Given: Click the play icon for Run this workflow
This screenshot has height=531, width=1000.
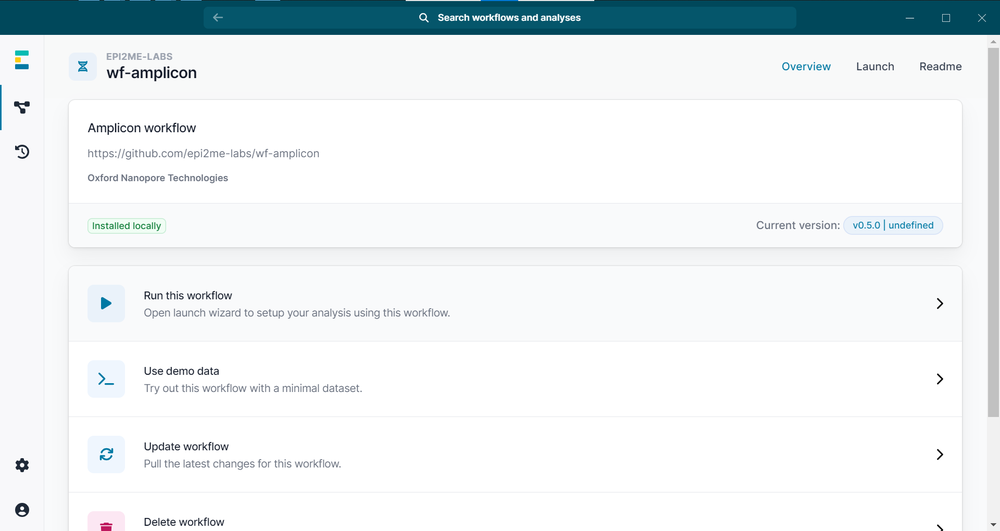Looking at the screenshot, I should pyautogui.click(x=107, y=303).
